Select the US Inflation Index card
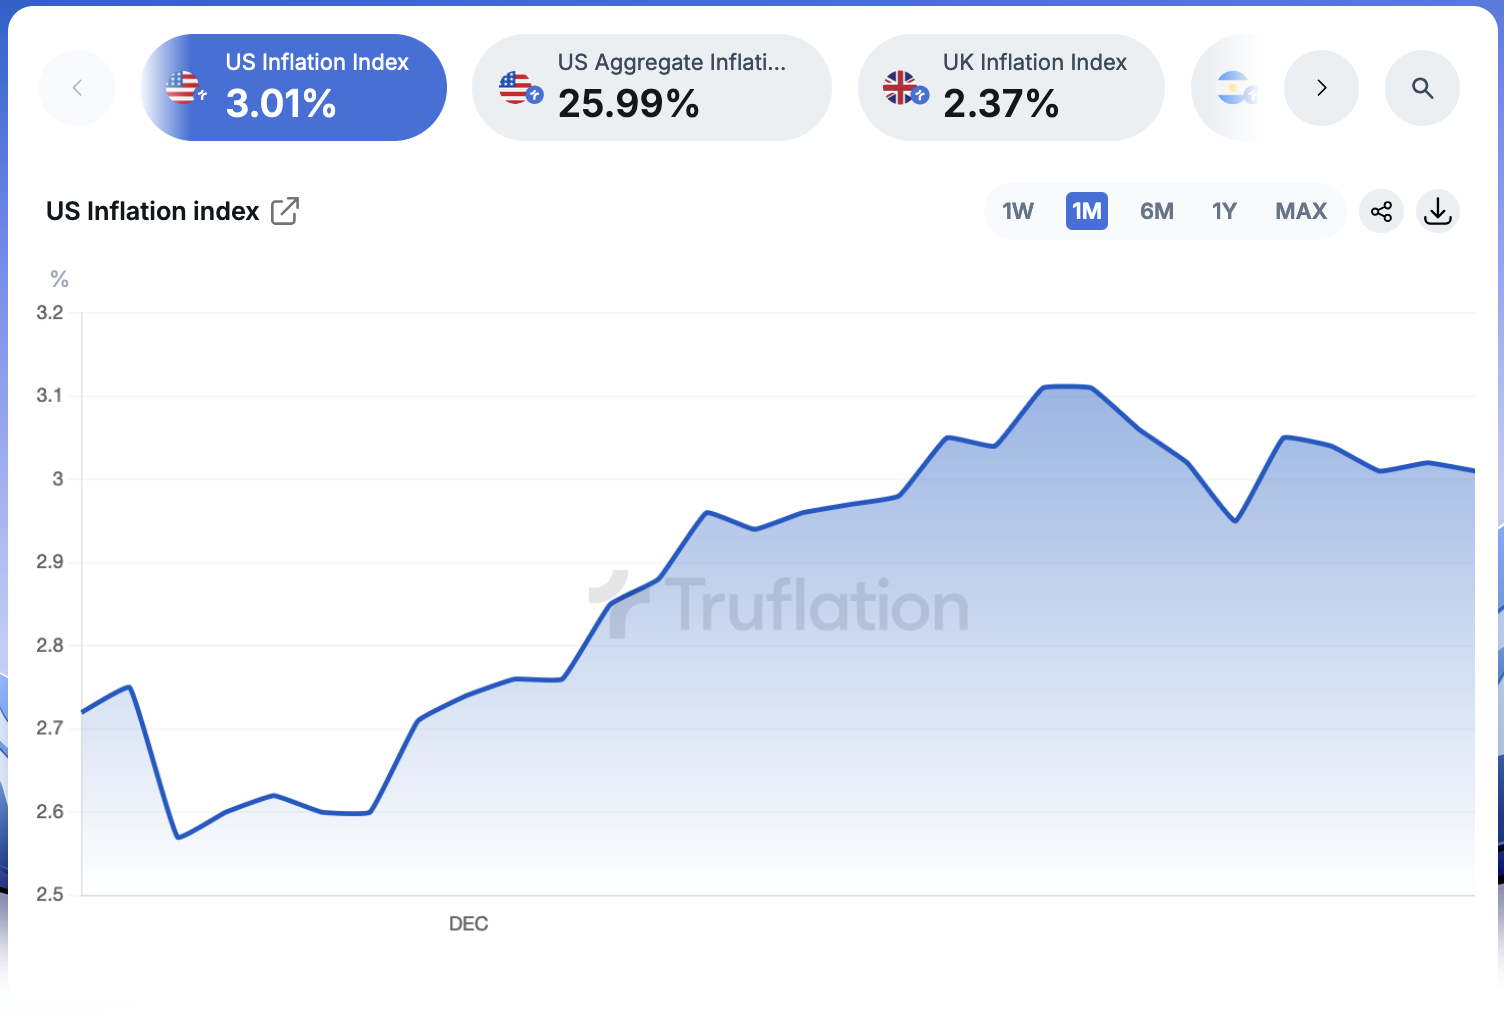The width and height of the screenshot is (1504, 1018). [x=316, y=88]
